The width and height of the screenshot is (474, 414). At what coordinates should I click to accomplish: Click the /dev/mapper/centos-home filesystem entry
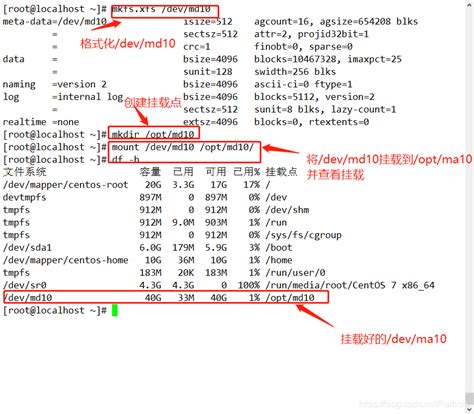pos(65,260)
